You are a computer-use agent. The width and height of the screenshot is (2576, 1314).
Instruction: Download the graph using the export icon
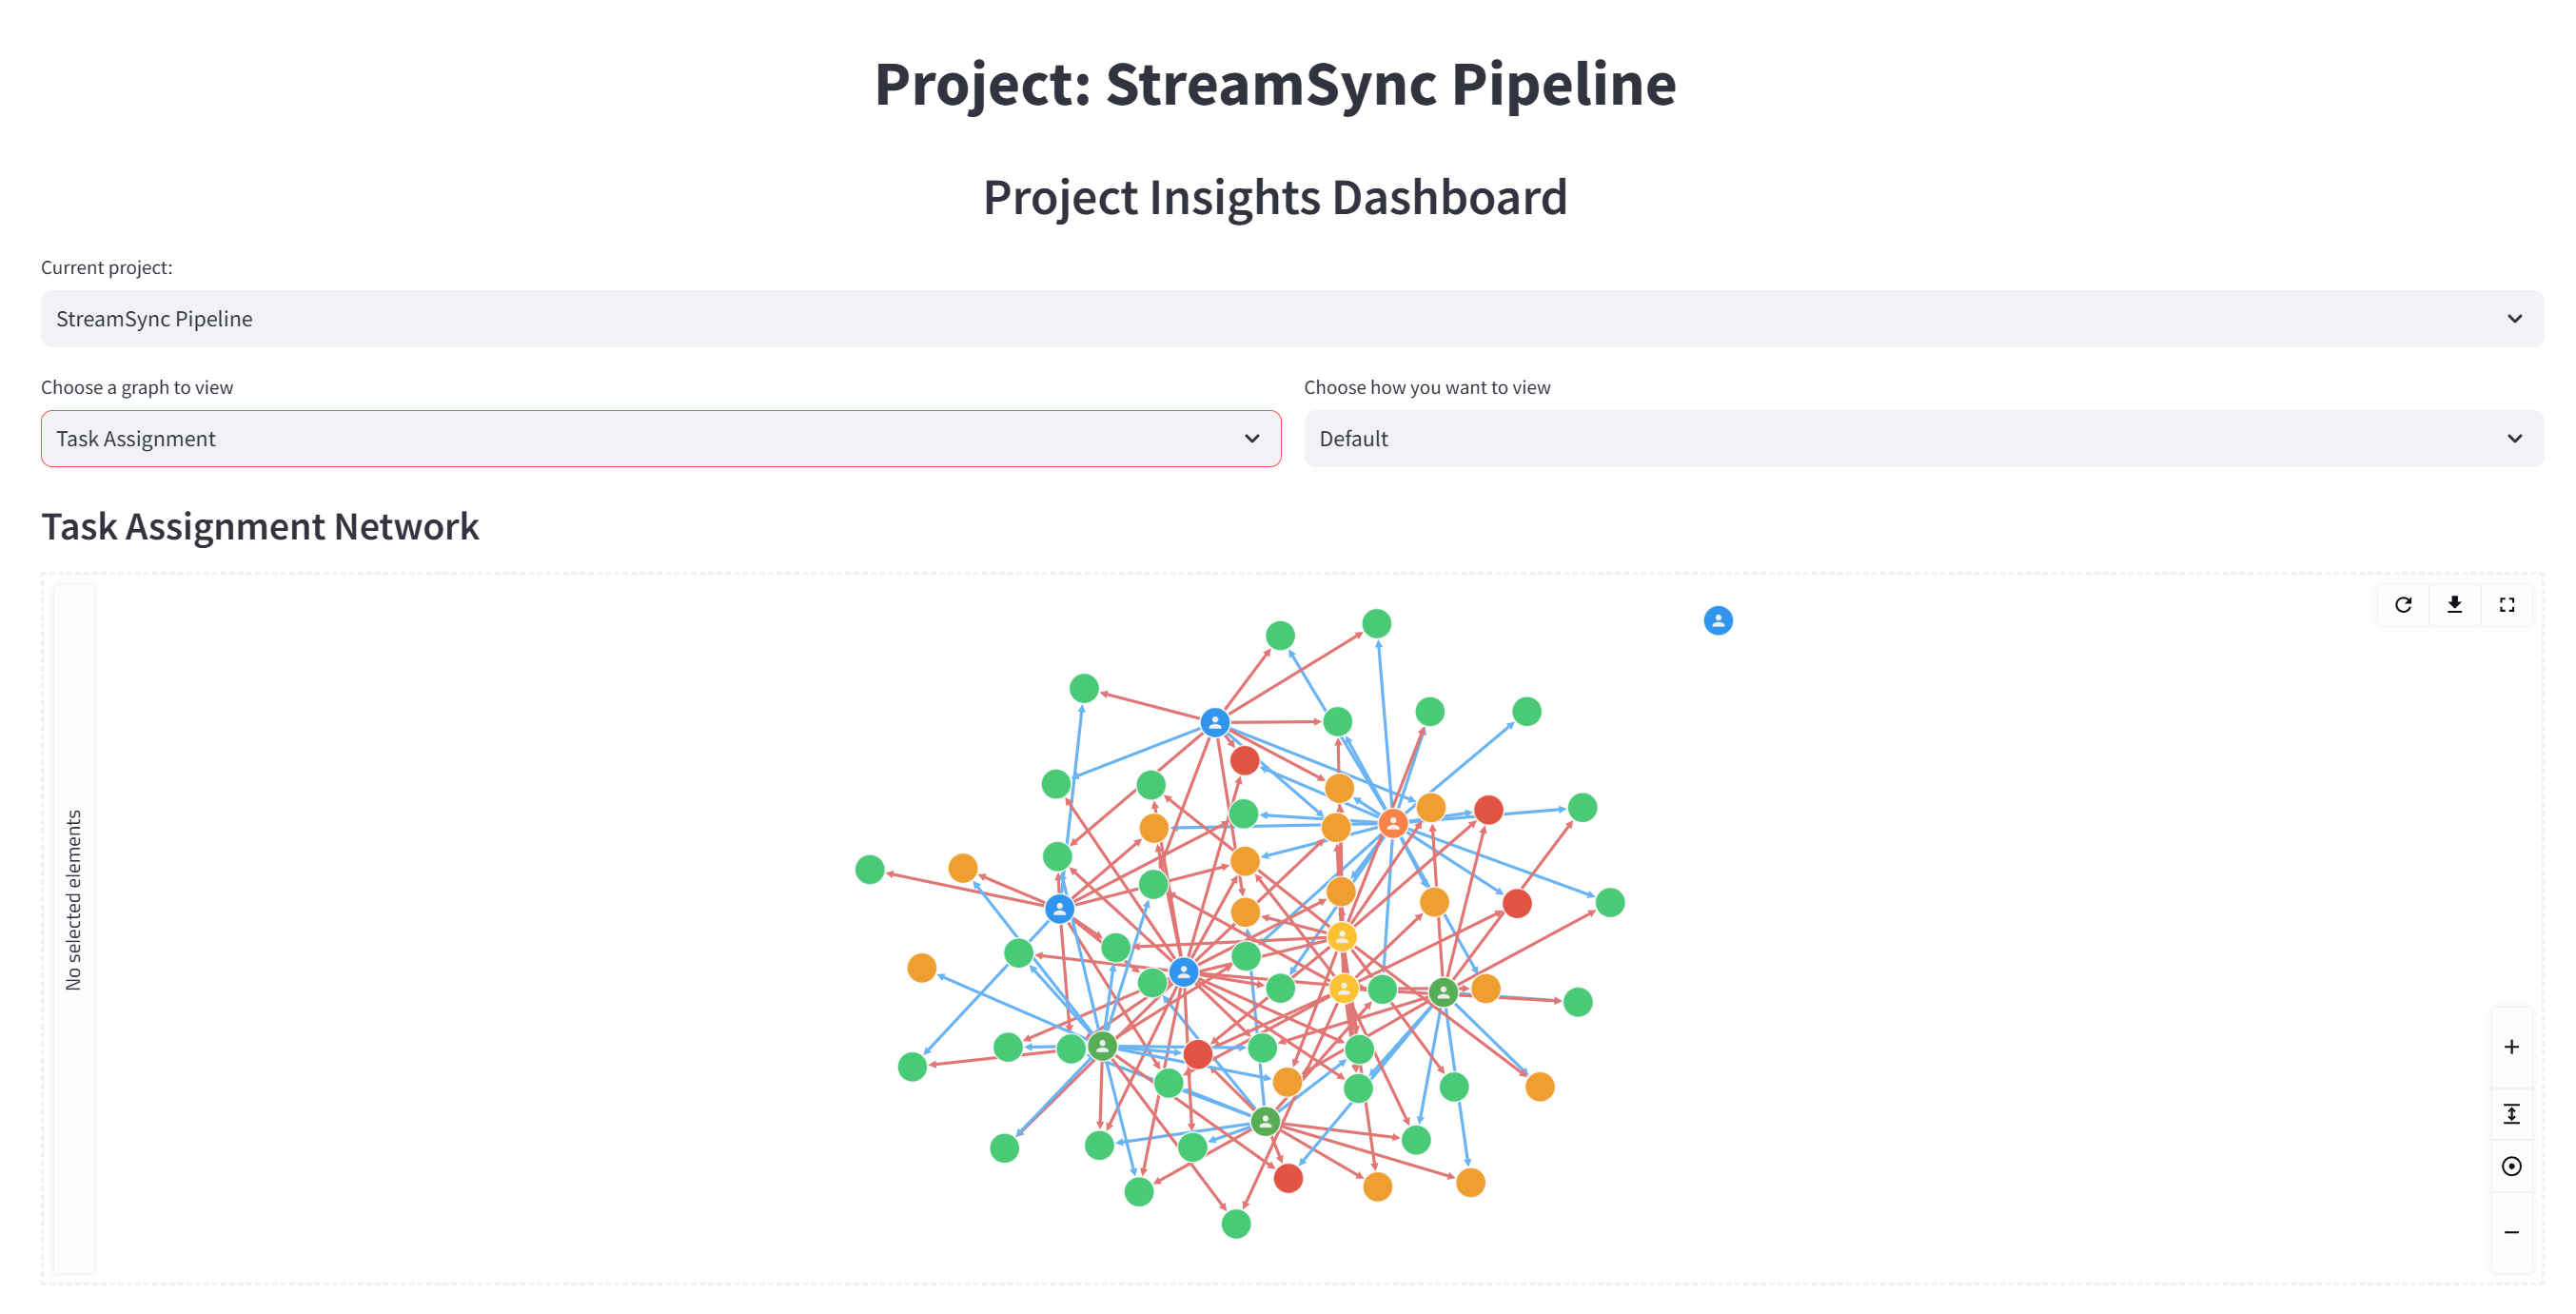pyautogui.click(x=2454, y=605)
